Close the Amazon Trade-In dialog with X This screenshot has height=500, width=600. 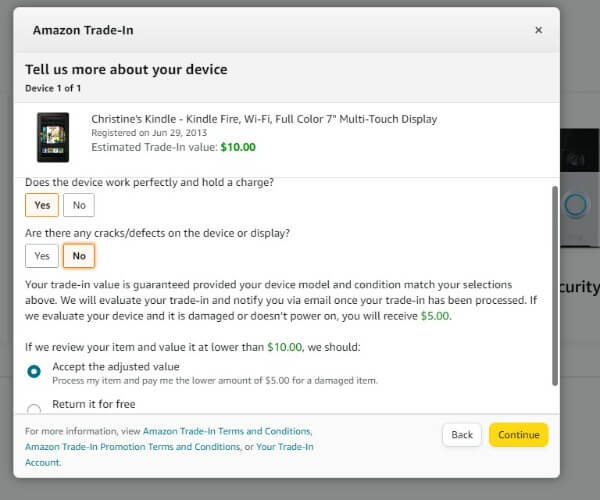pyautogui.click(x=538, y=30)
